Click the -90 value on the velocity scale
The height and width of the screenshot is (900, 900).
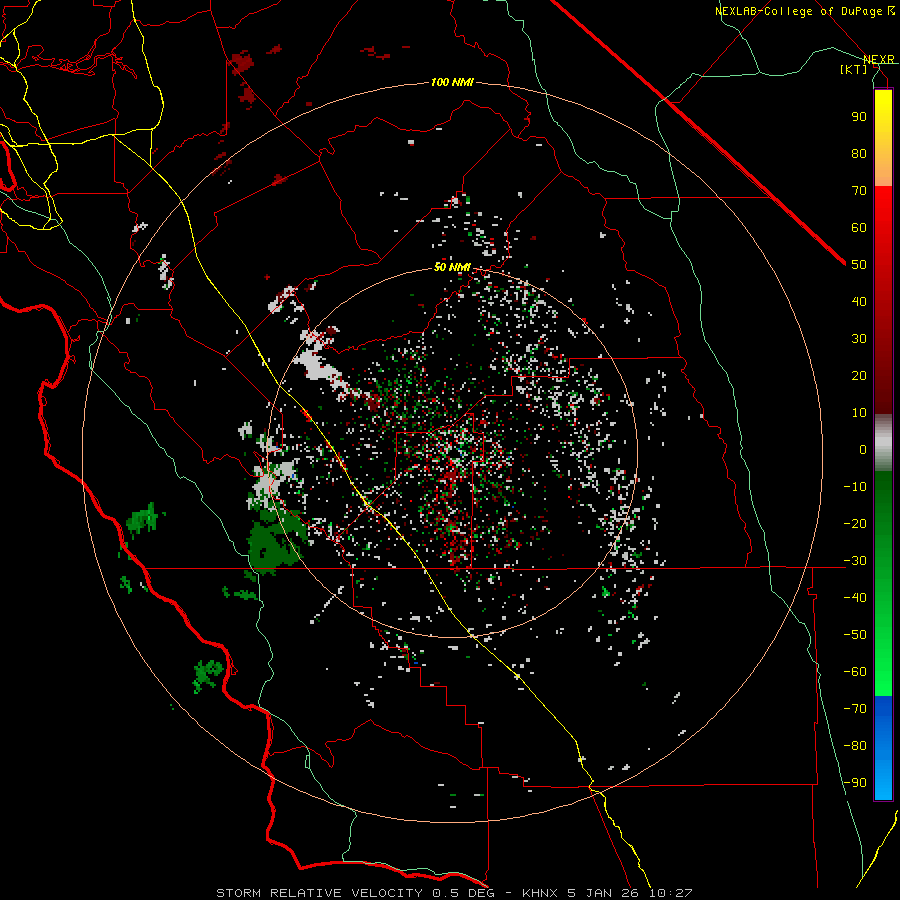click(x=855, y=782)
